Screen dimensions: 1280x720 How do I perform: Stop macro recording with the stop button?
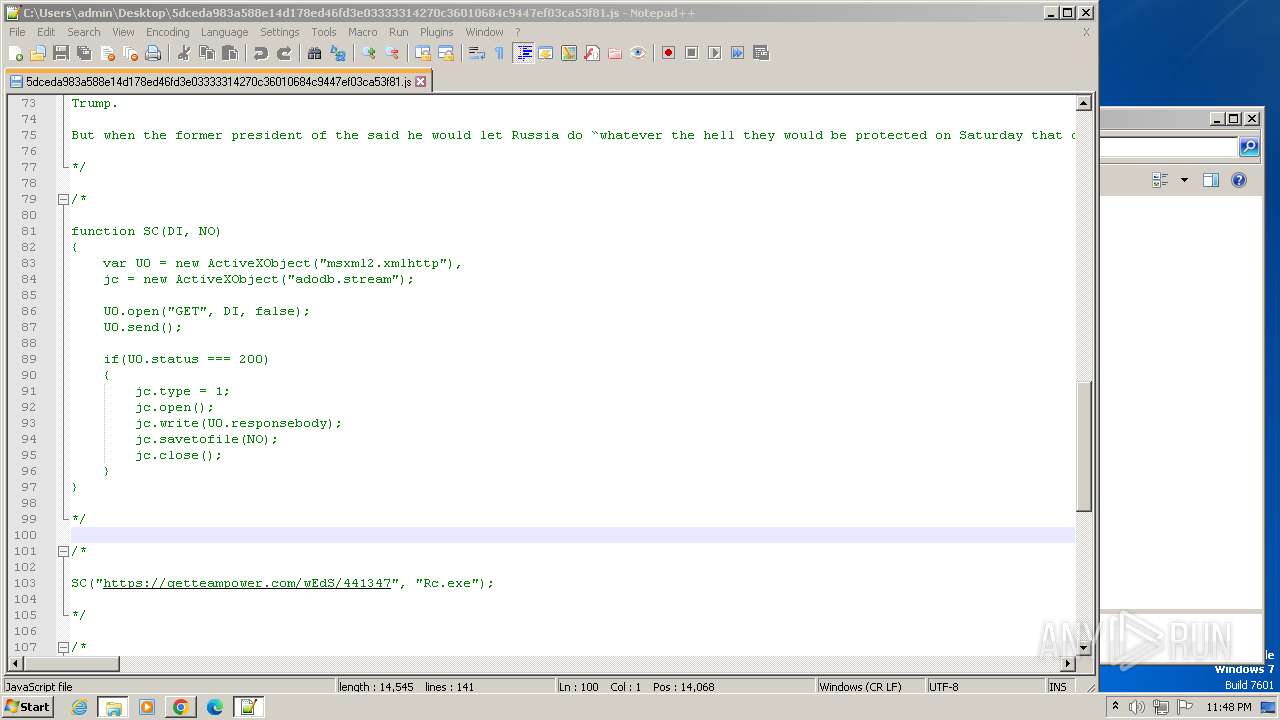click(x=691, y=53)
